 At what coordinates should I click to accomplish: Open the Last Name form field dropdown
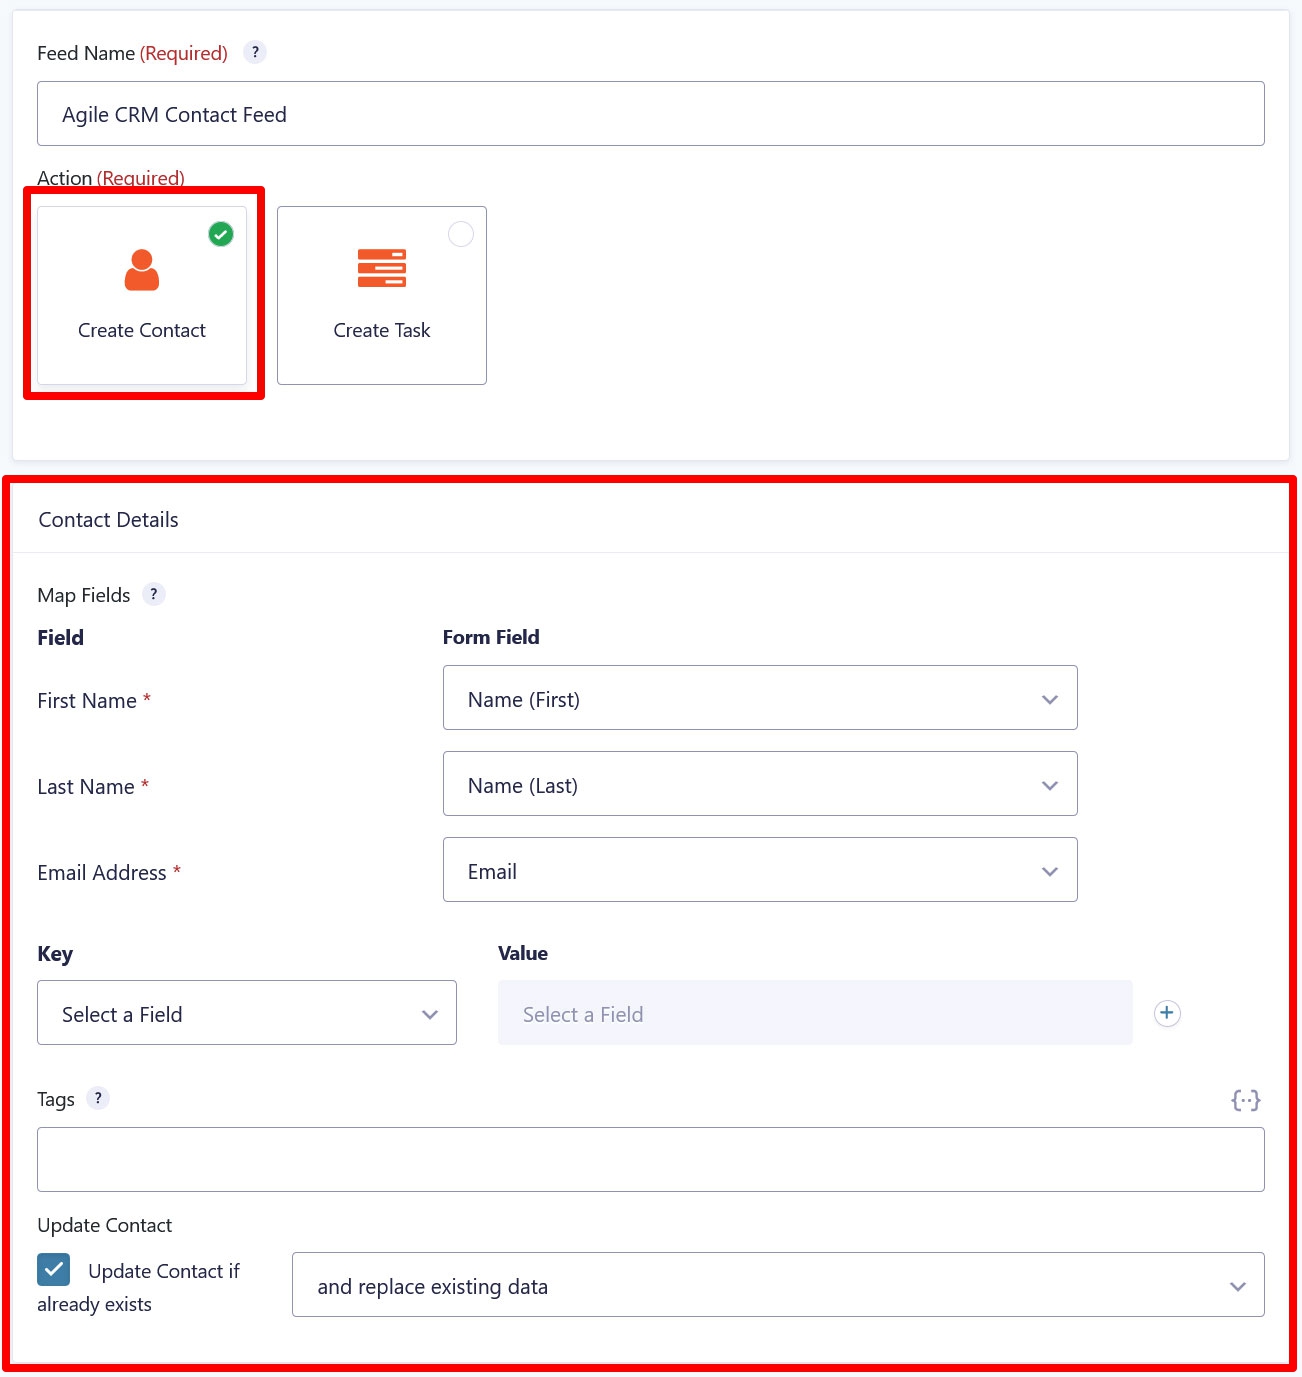coord(760,784)
